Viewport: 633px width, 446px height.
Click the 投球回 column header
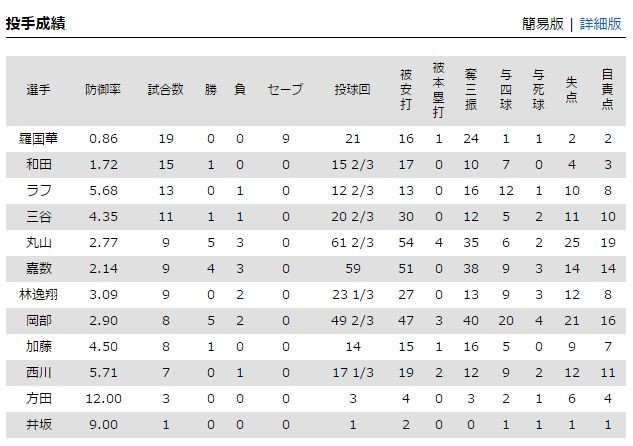pos(352,89)
